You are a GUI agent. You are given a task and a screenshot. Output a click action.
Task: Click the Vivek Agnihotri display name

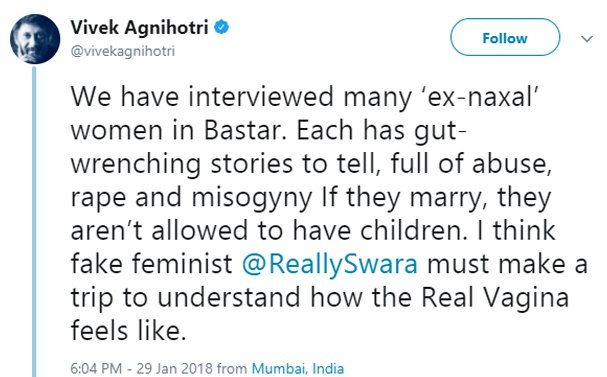(x=139, y=27)
